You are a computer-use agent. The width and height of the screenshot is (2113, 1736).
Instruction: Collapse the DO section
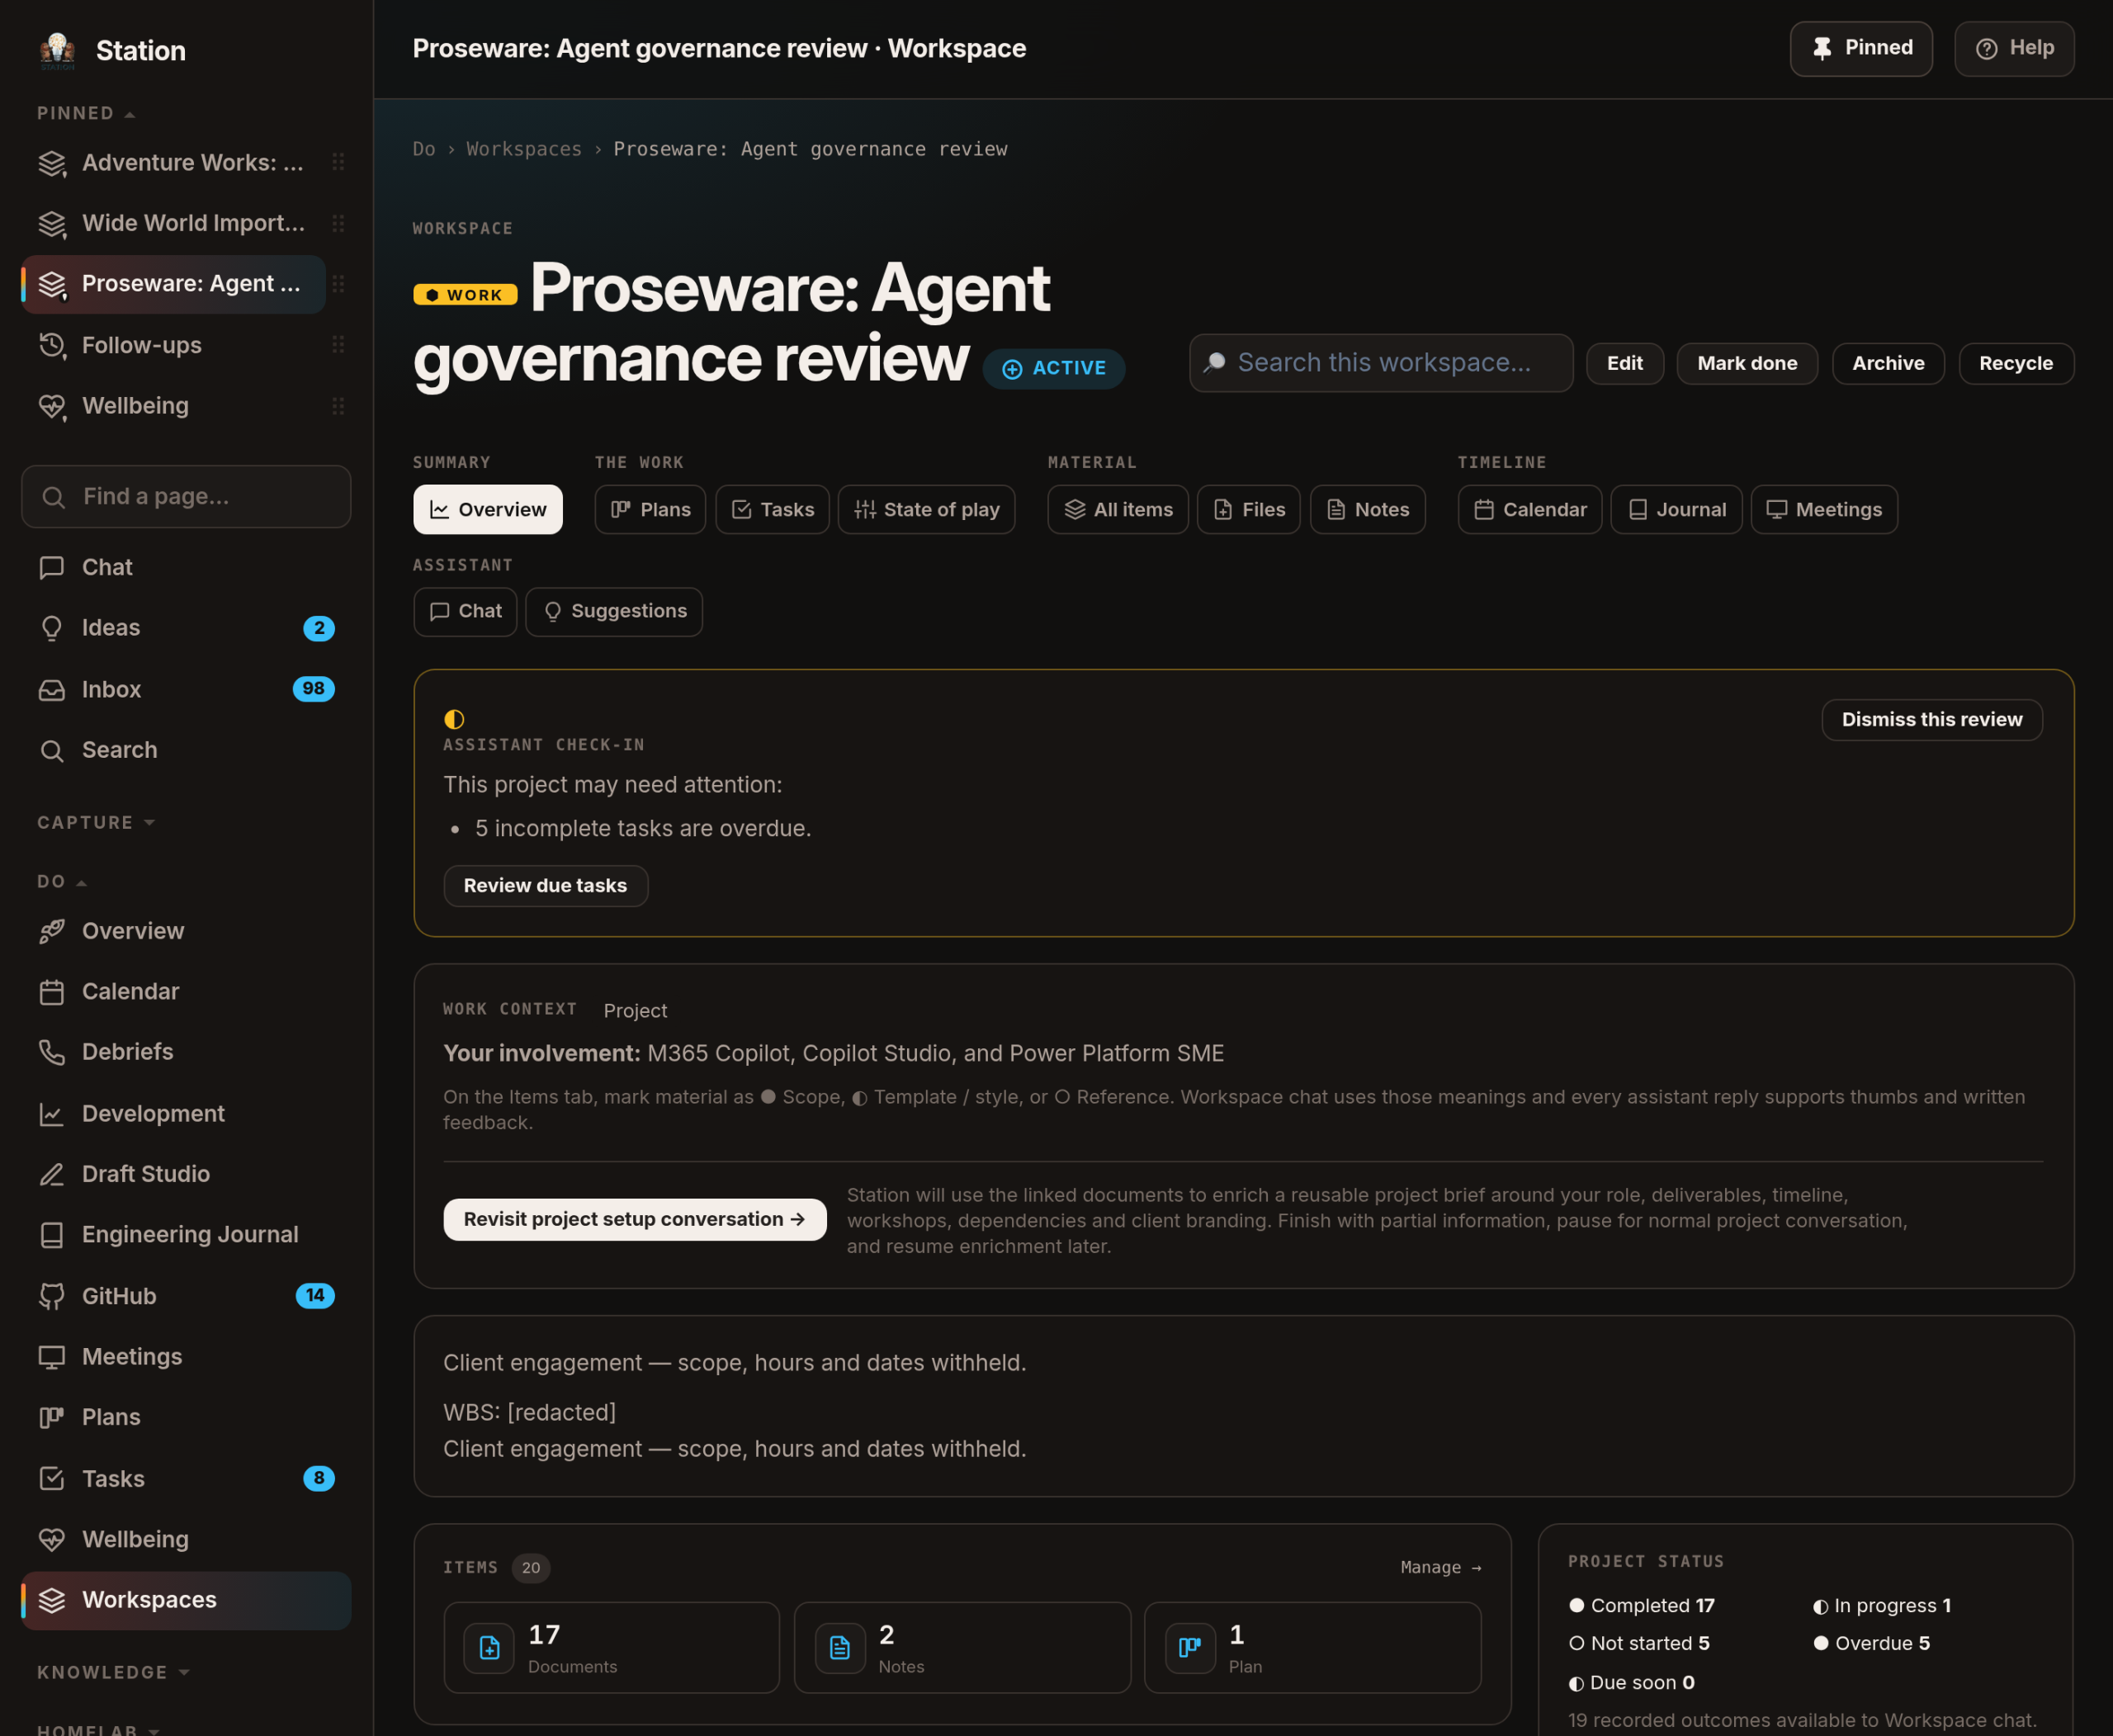click(62, 881)
